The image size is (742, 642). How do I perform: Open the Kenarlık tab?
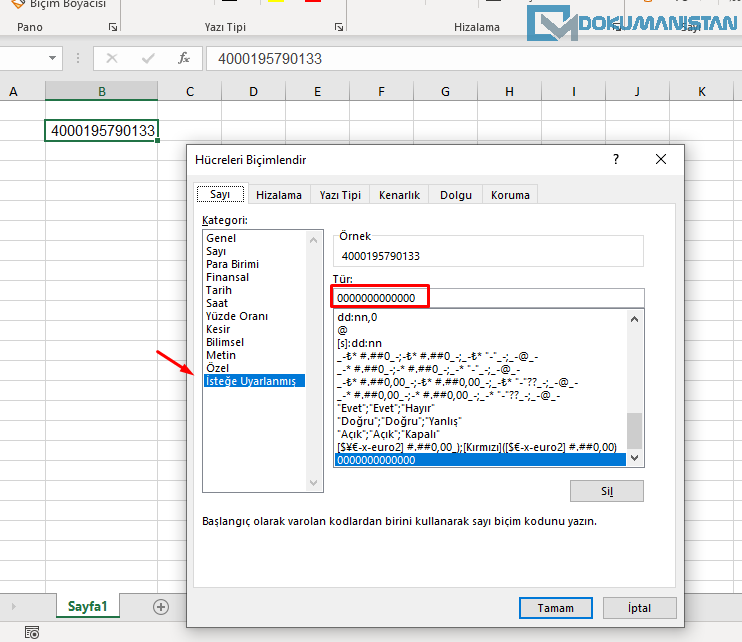[x=399, y=195]
